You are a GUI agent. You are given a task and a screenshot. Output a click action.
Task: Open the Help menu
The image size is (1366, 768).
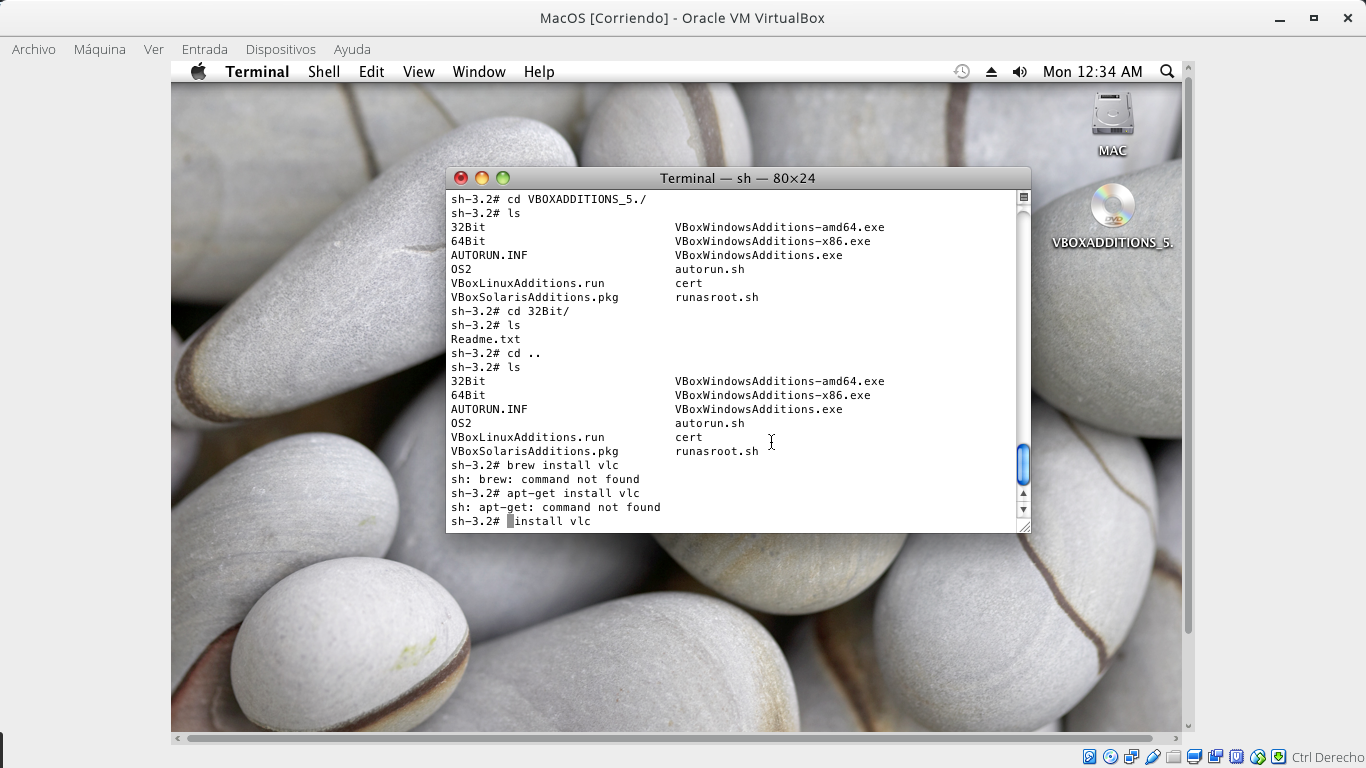539,72
